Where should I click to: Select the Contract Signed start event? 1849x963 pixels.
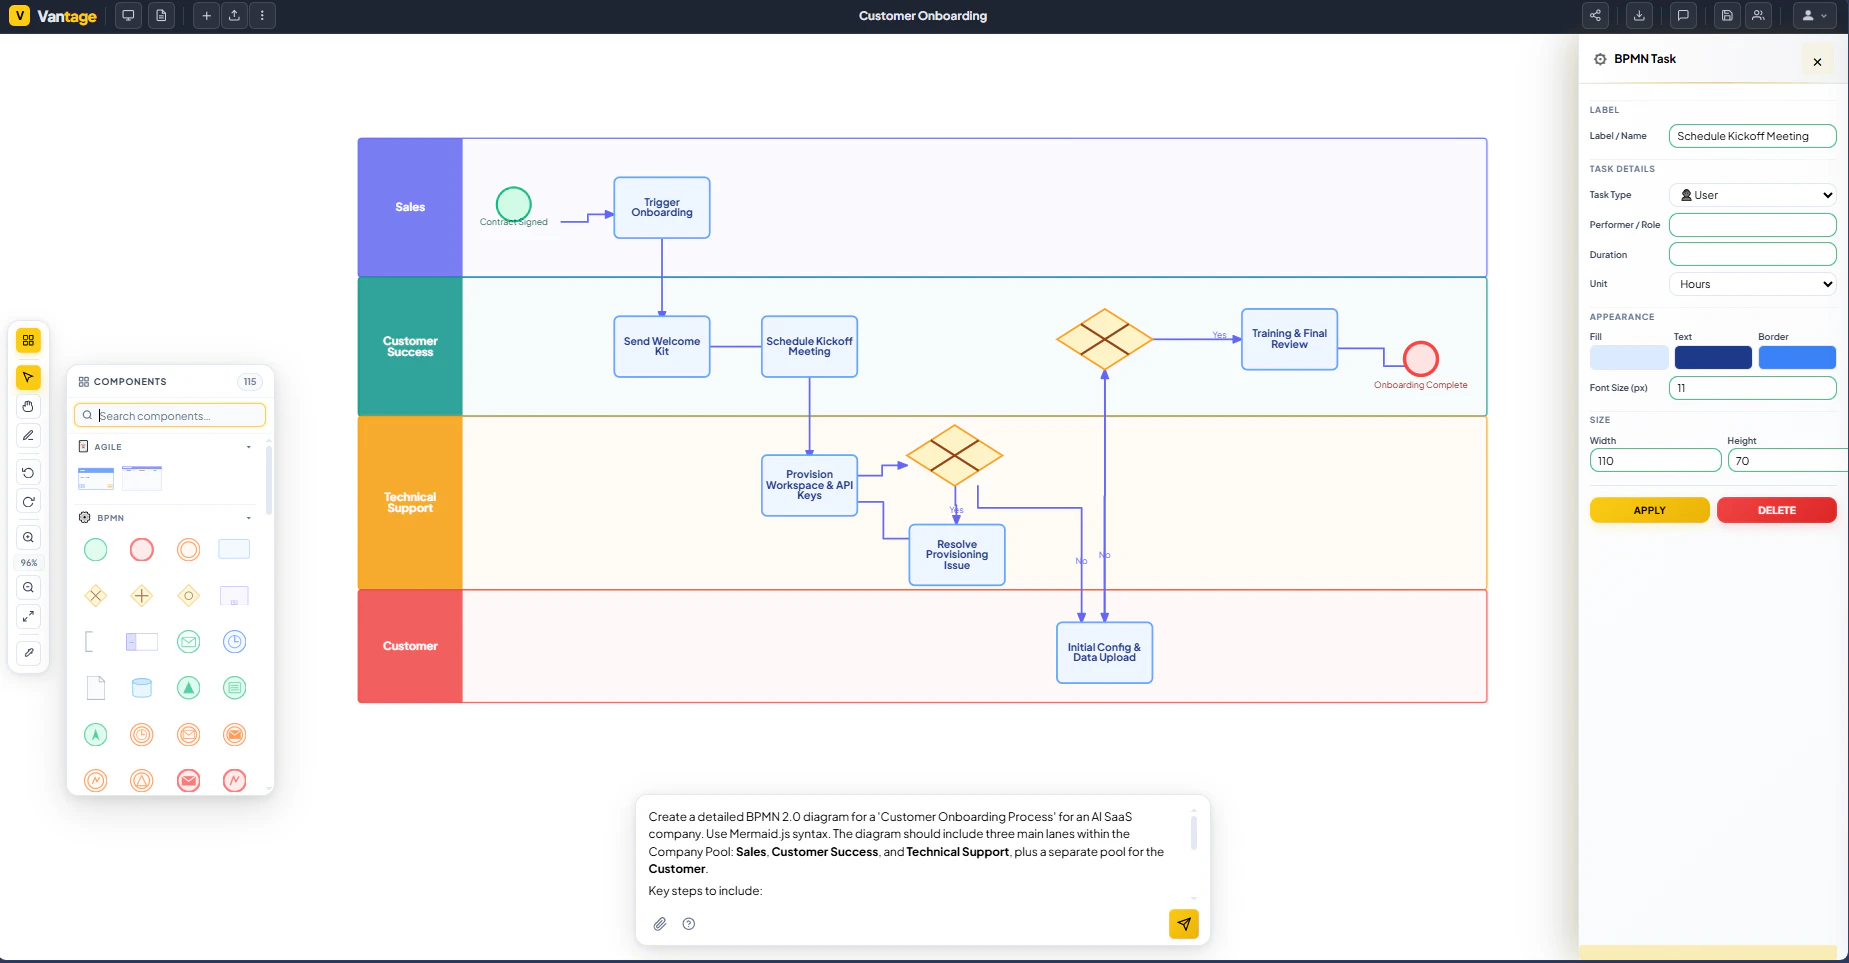514,204
